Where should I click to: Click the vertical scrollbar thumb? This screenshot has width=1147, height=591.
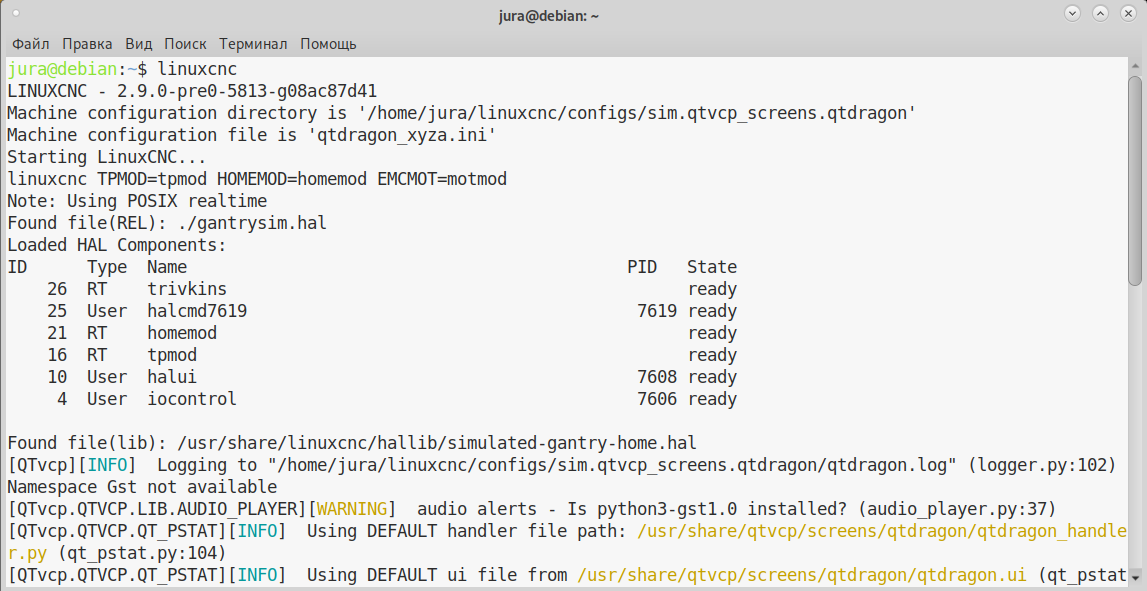[1135, 180]
